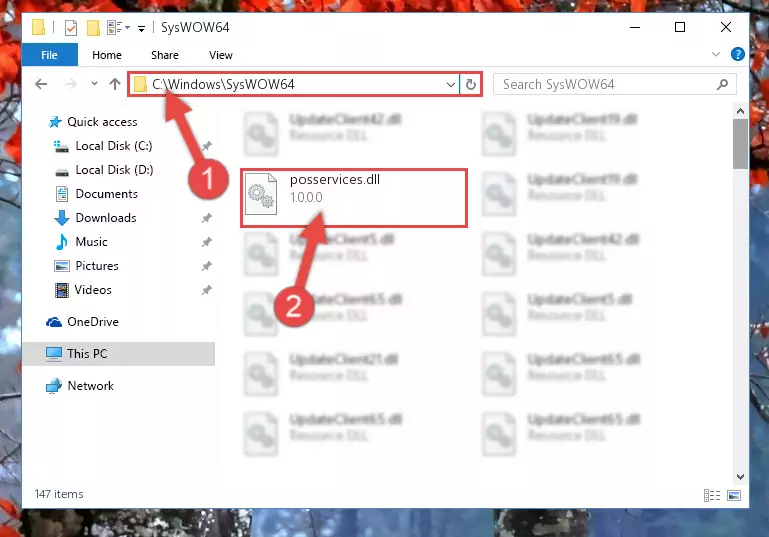This screenshot has height=537, width=769.
Task: Expand the ribbon with the chevron
Action: (716, 54)
